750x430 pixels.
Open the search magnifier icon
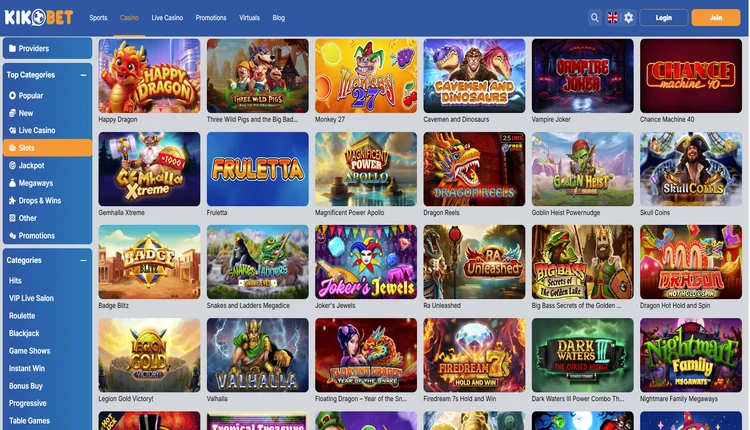(x=595, y=18)
